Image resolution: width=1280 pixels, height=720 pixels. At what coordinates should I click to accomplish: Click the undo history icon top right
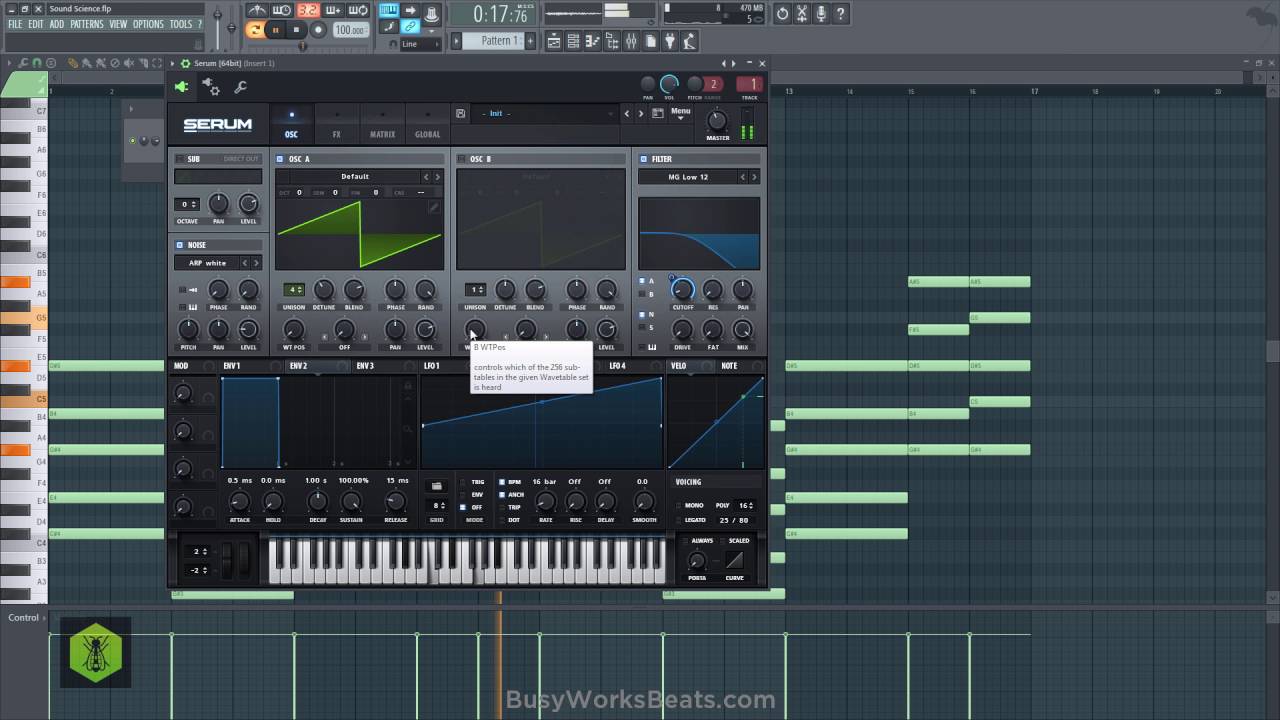pyautogui.click(x=782, y=14)
